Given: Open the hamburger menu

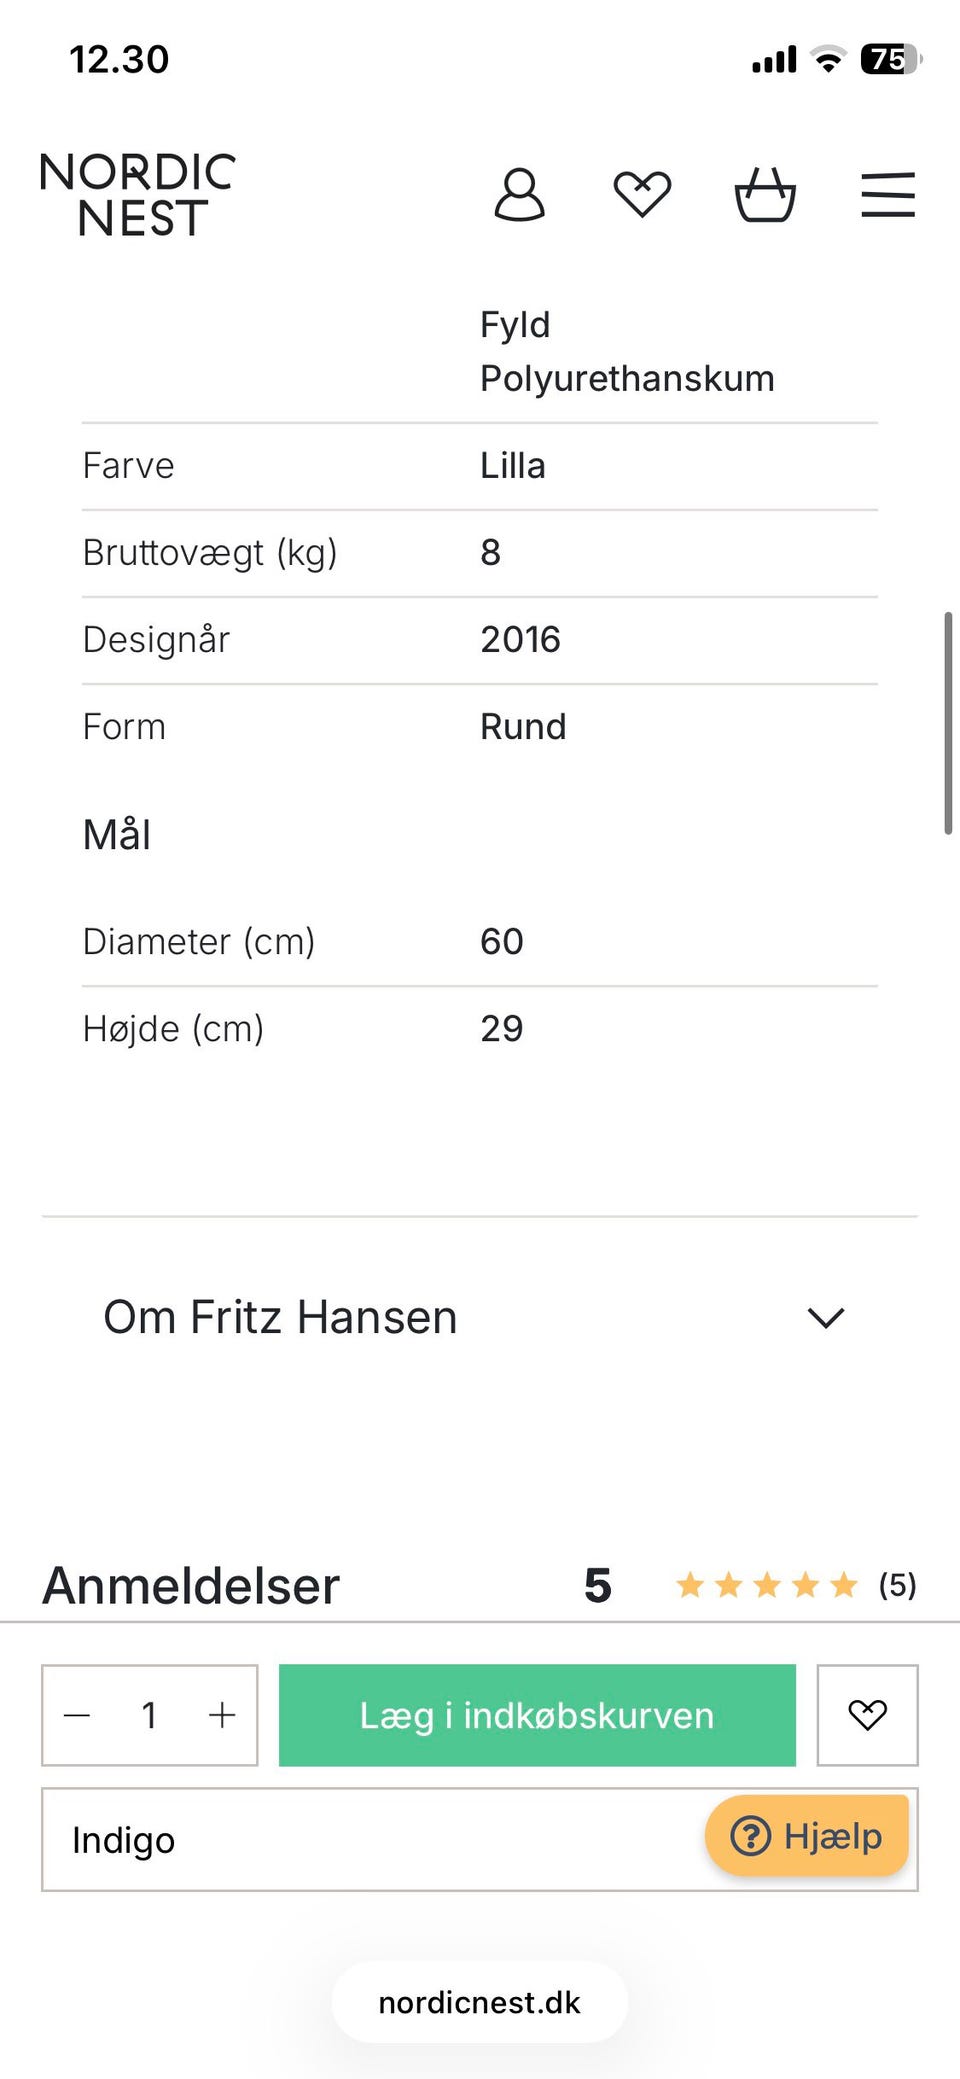Looking at the screenshot, I should point(888,194).
